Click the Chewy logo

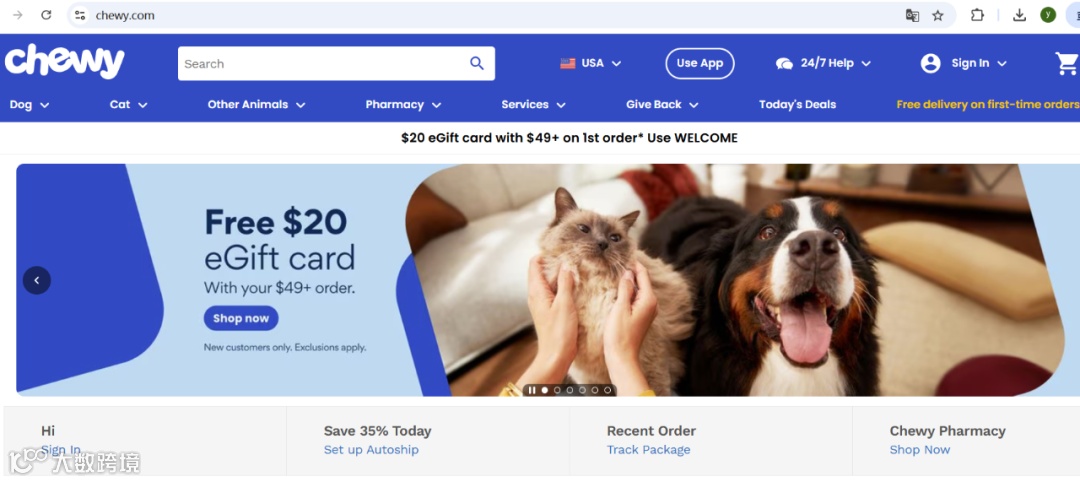pyautogui.click(x=64, y=61)
